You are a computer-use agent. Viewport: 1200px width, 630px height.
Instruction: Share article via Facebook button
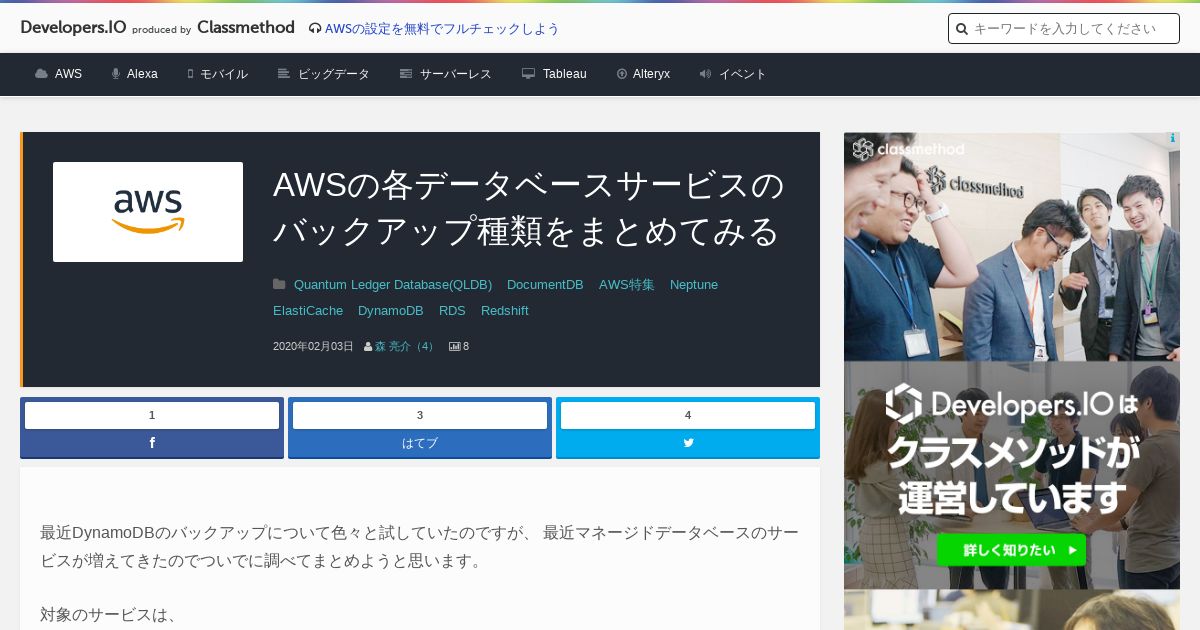tap(152, 443)
